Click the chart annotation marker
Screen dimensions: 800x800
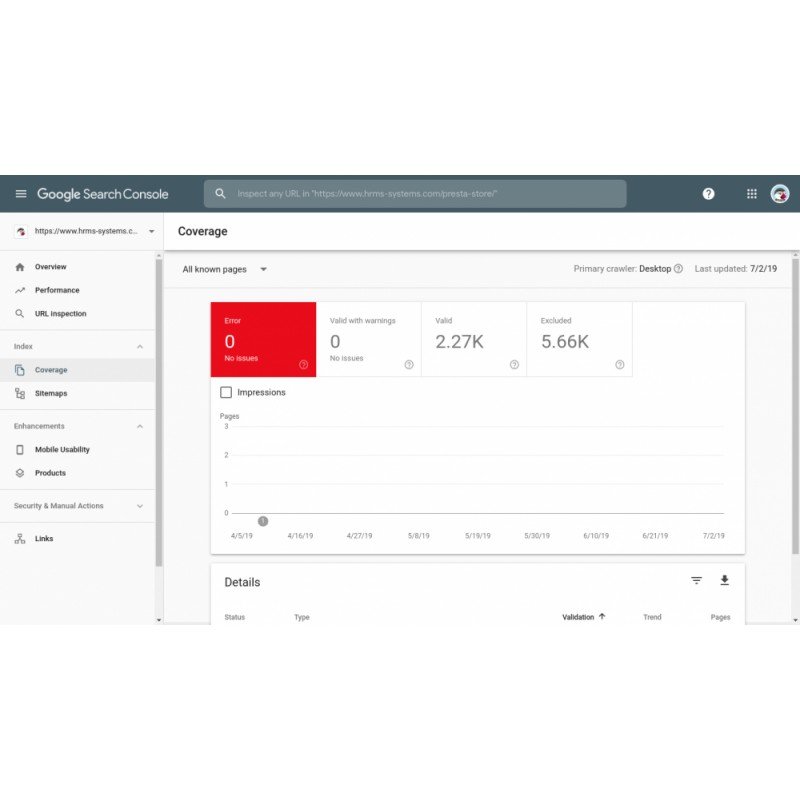tap(263, 521)
